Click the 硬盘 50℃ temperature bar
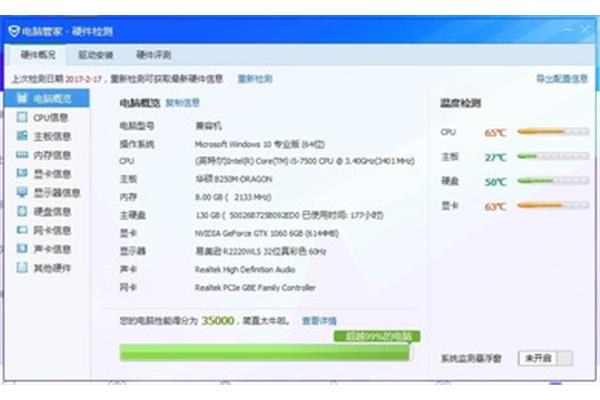 pos(553,181)
